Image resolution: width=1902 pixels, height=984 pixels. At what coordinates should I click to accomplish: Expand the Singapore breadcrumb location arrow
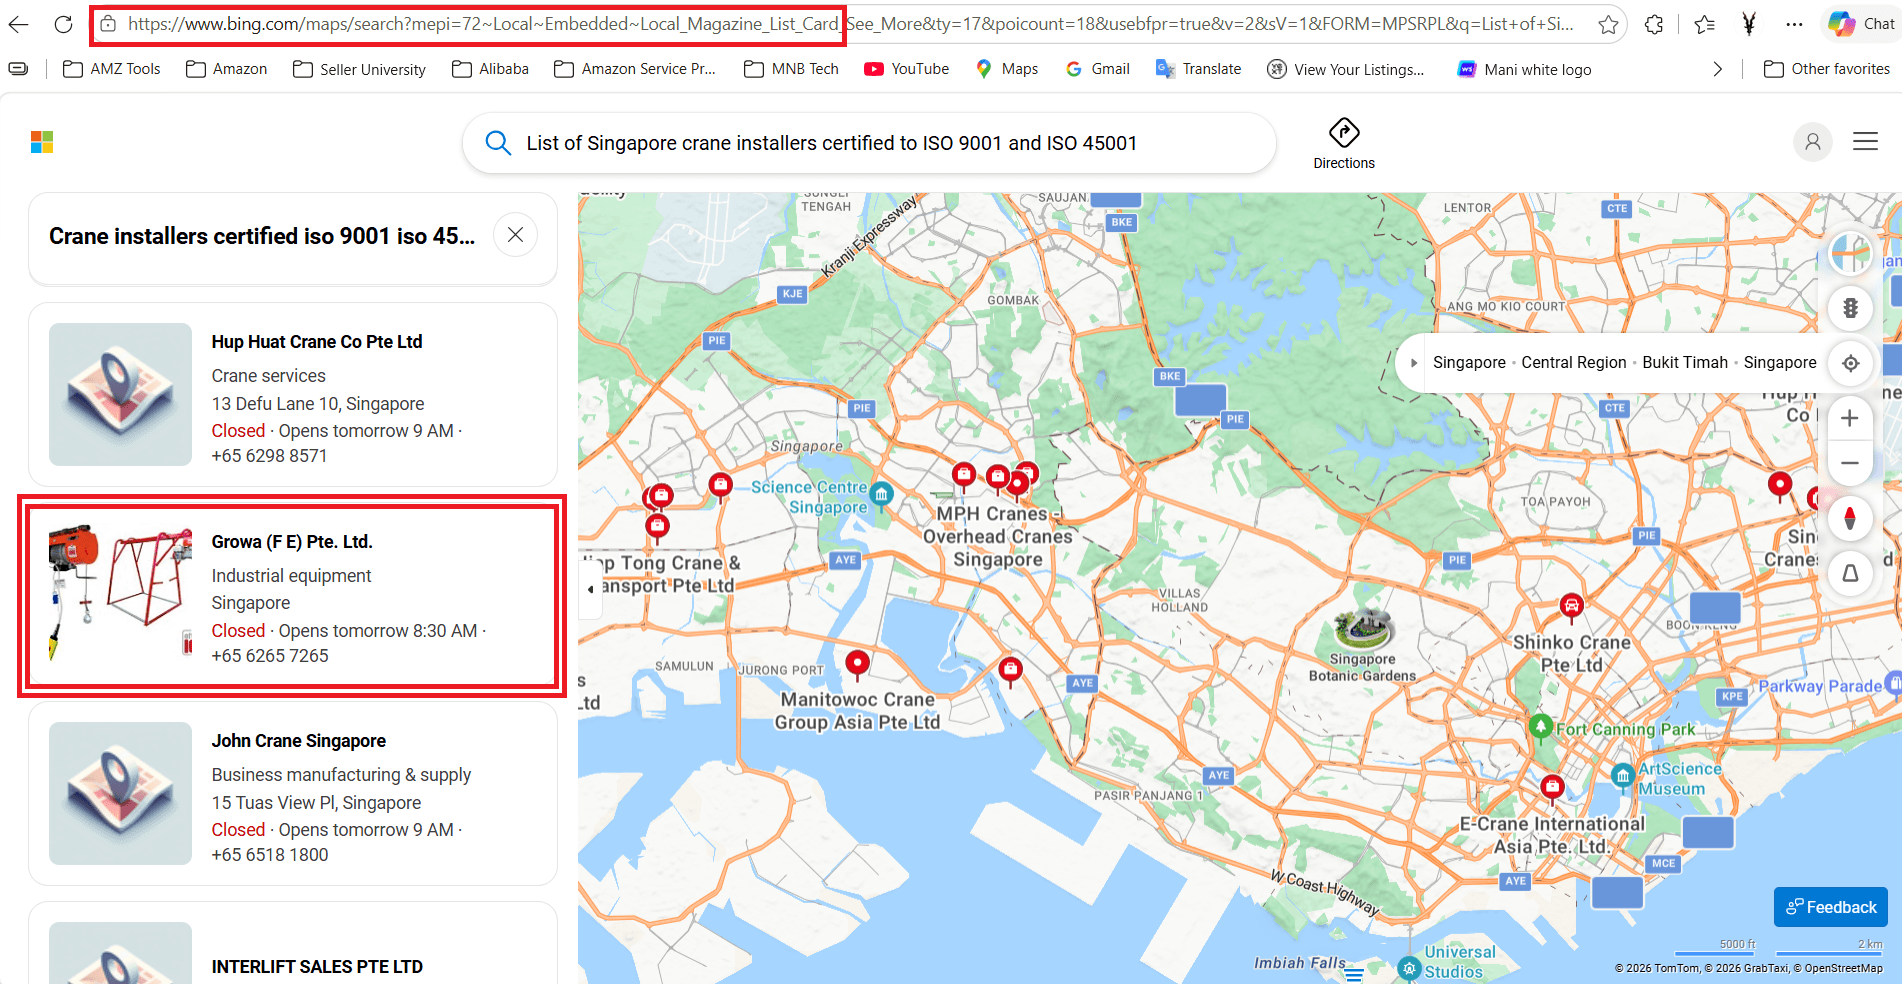coord(1413,363)
